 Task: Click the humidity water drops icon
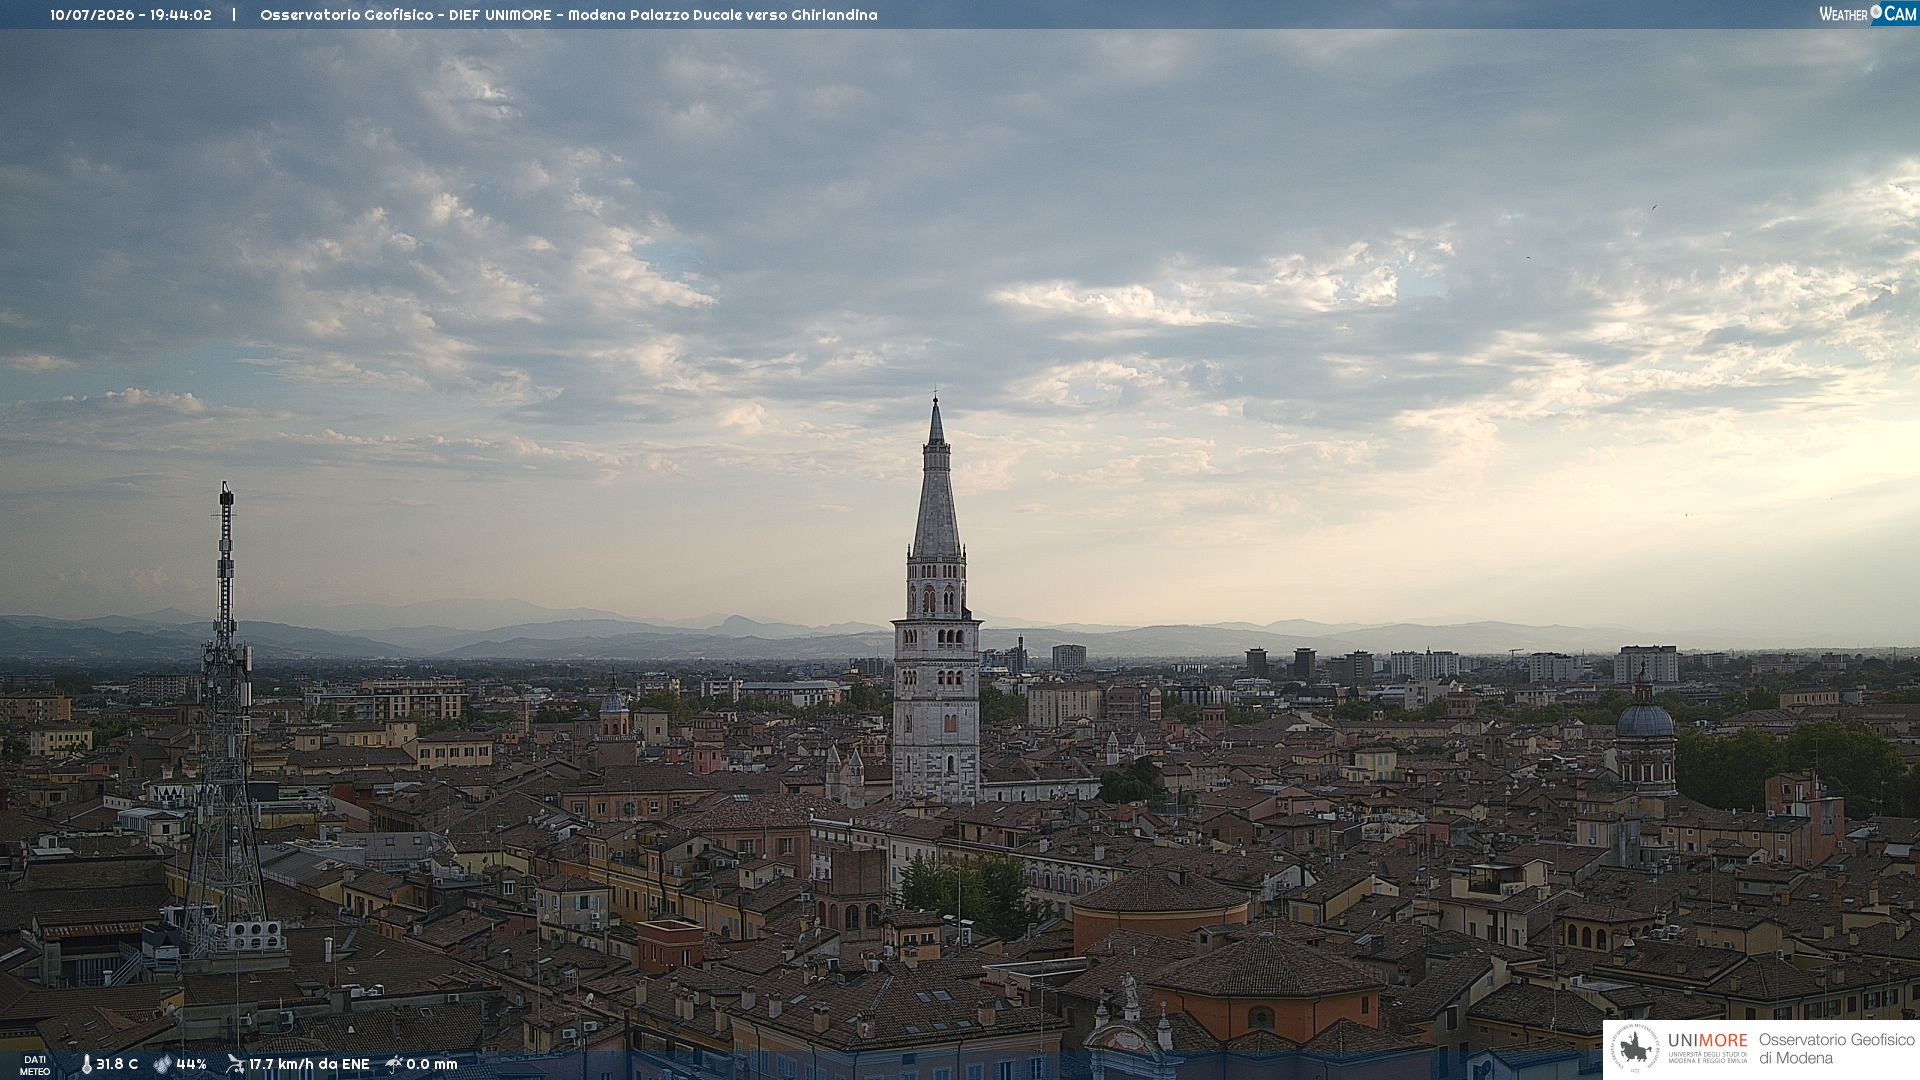(x=162, y=1064)
